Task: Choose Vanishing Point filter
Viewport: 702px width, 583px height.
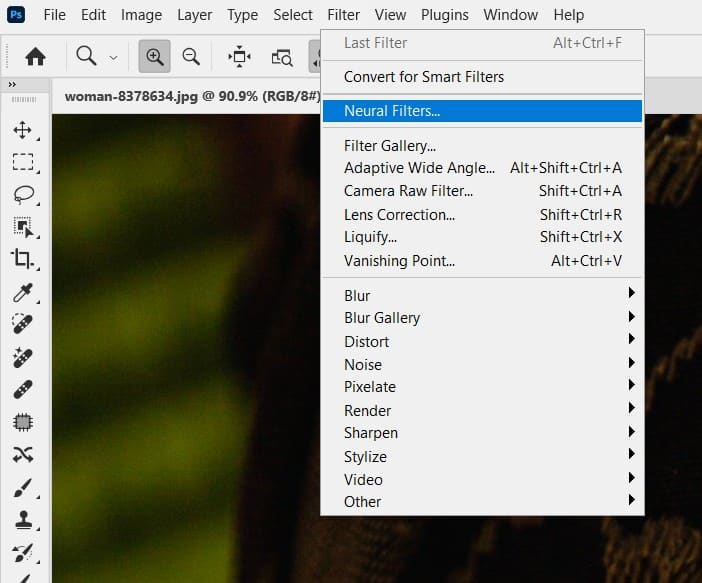Action: [x=482, y=261]
